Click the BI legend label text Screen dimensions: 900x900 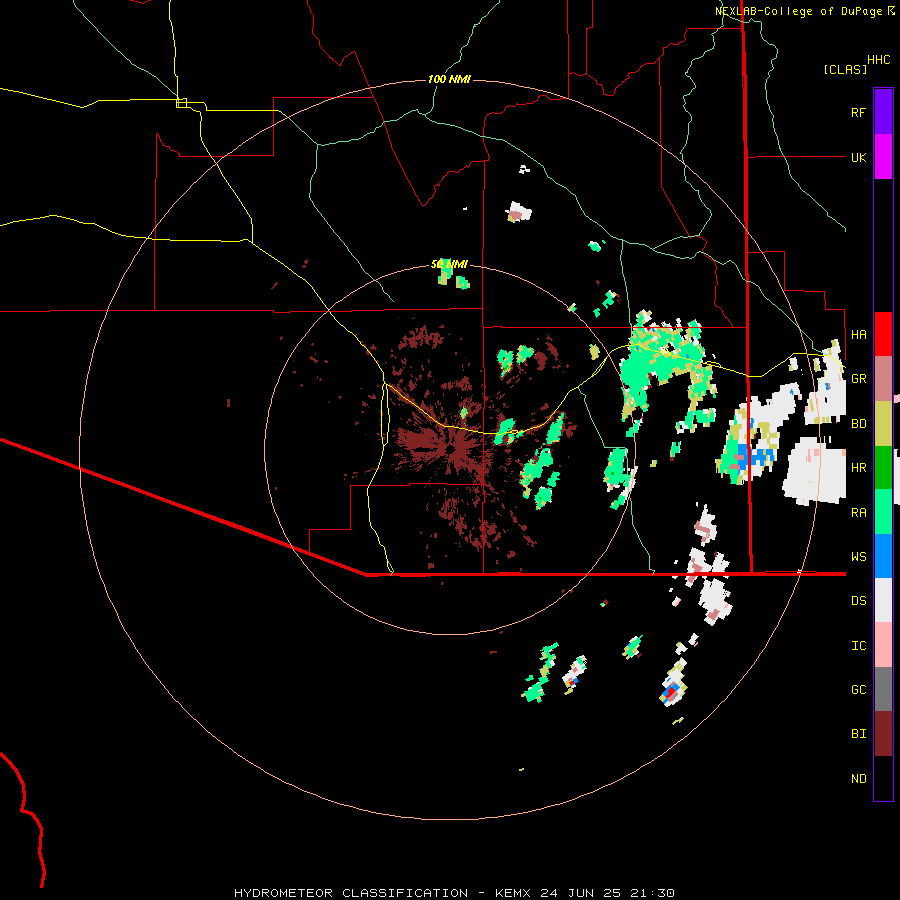click(x=858, y=734)
